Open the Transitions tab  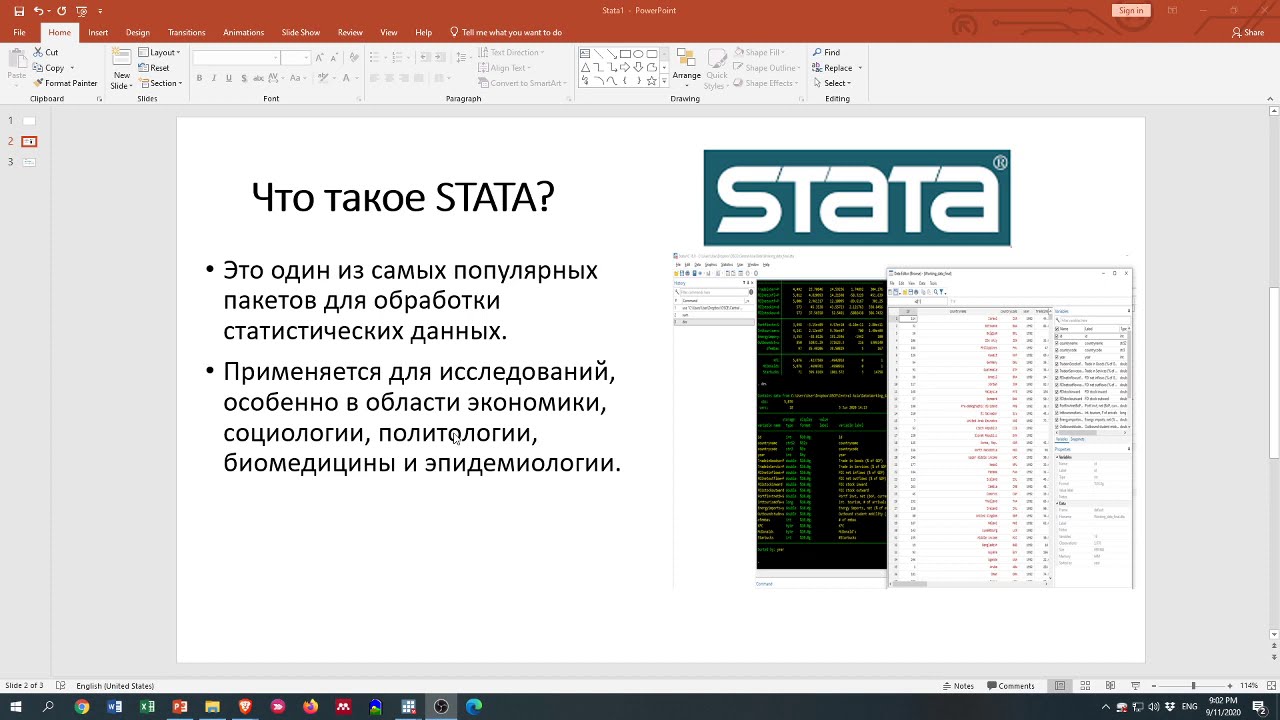(186, 32)
